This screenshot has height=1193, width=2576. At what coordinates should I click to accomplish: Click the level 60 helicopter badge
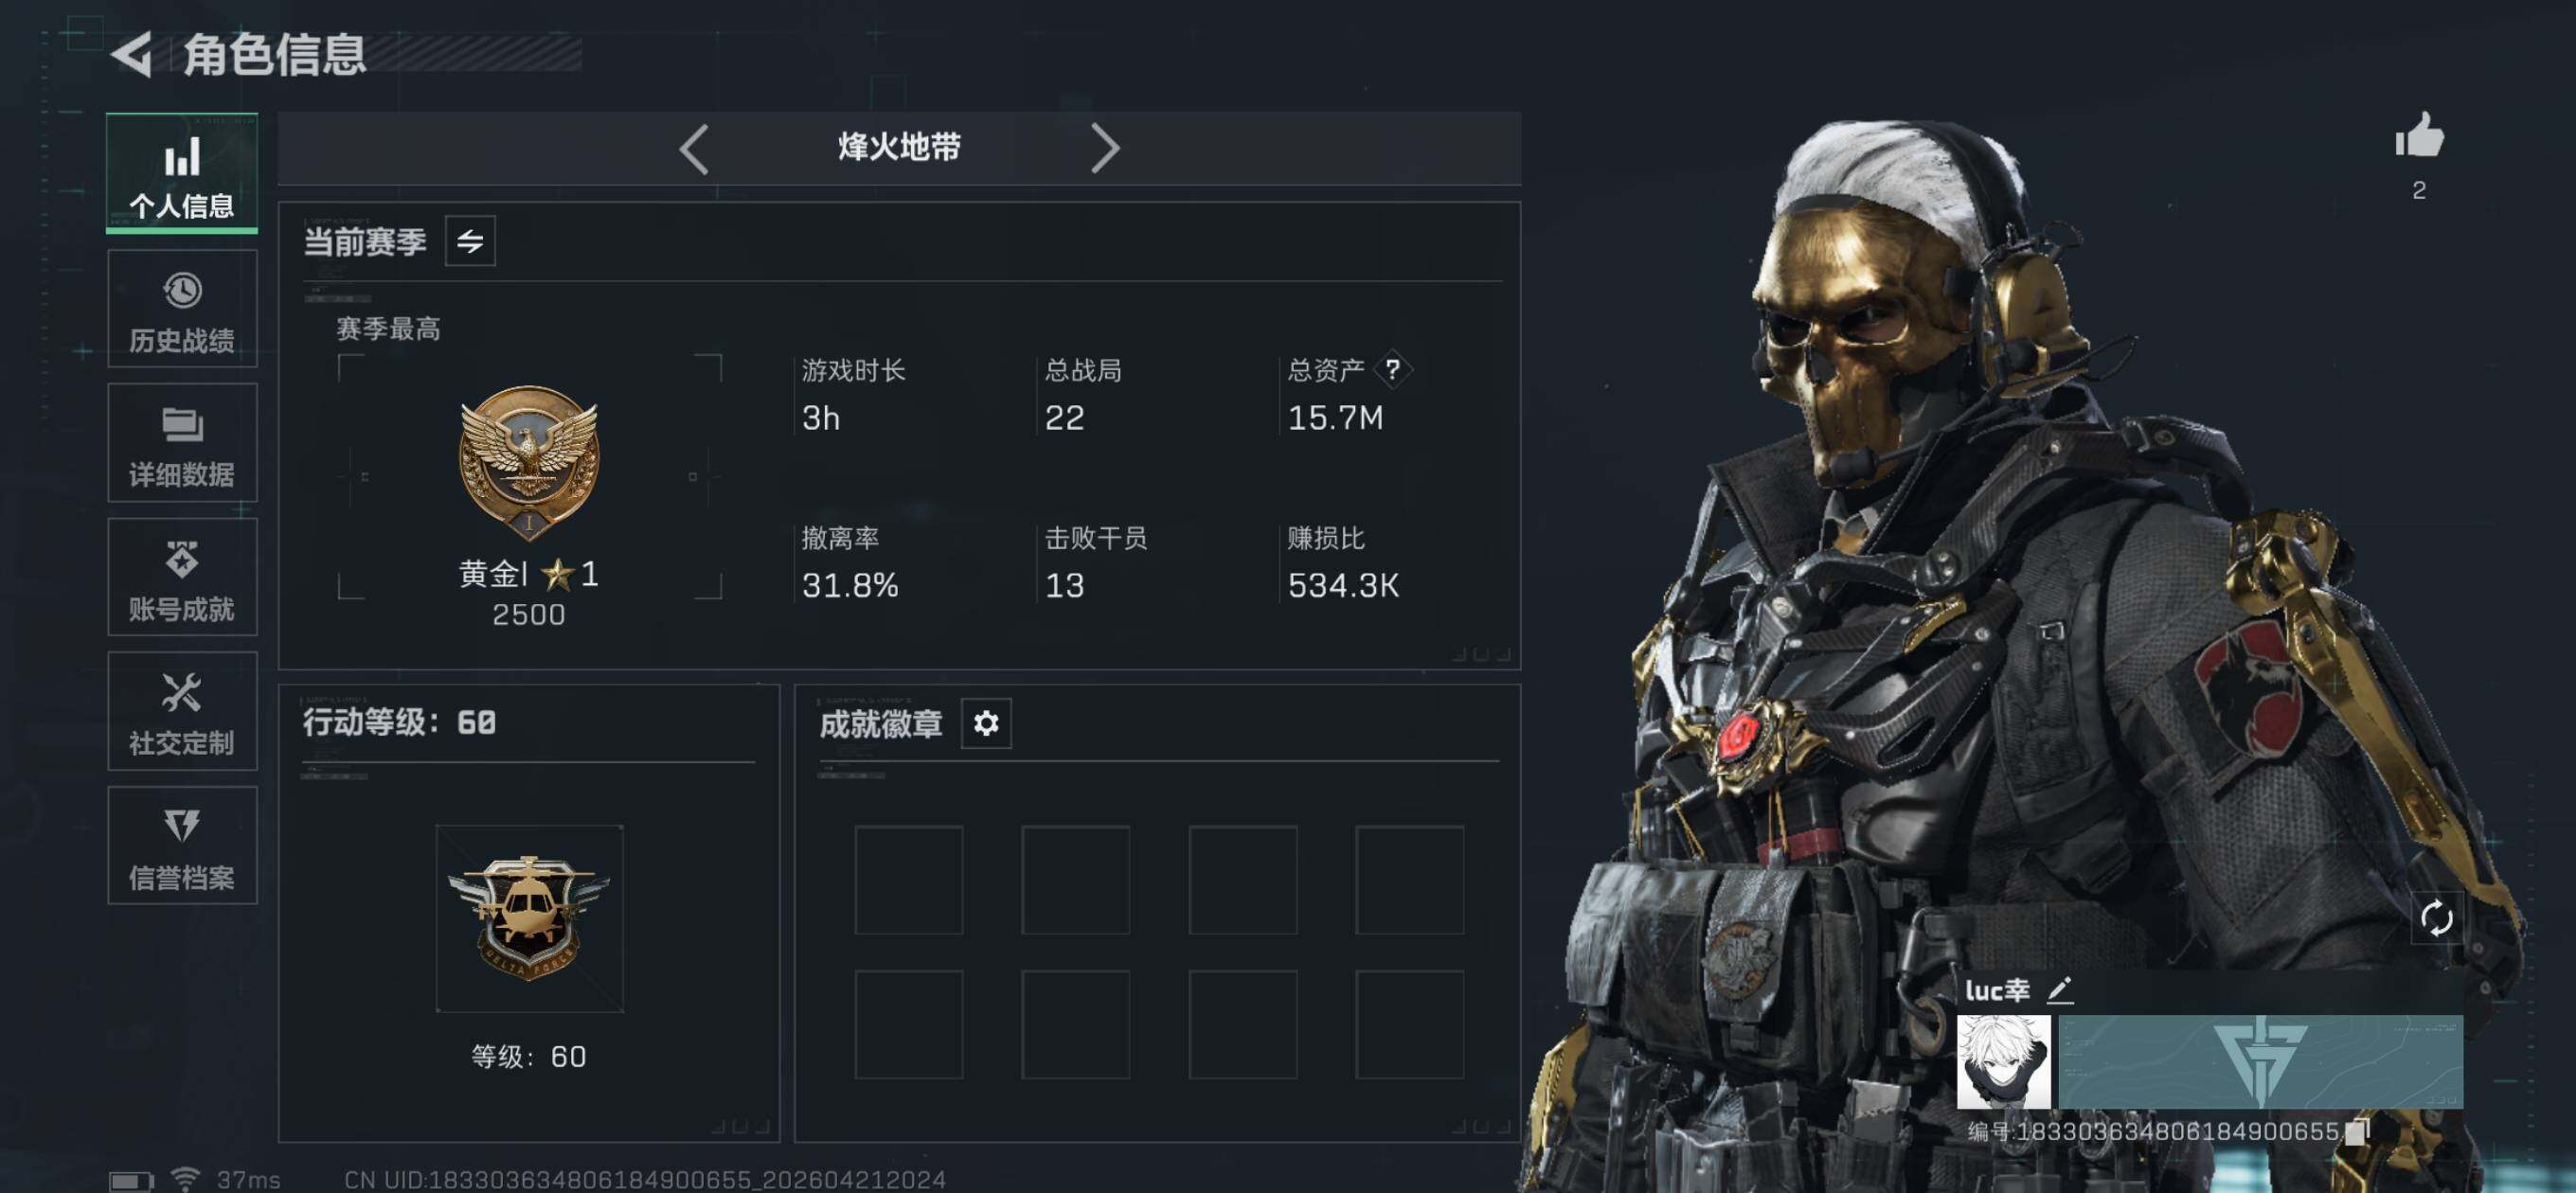(x=528, y=918)
